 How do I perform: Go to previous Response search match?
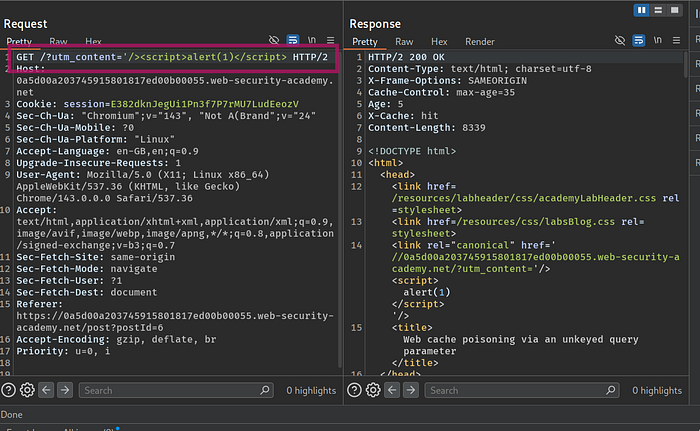392,390
